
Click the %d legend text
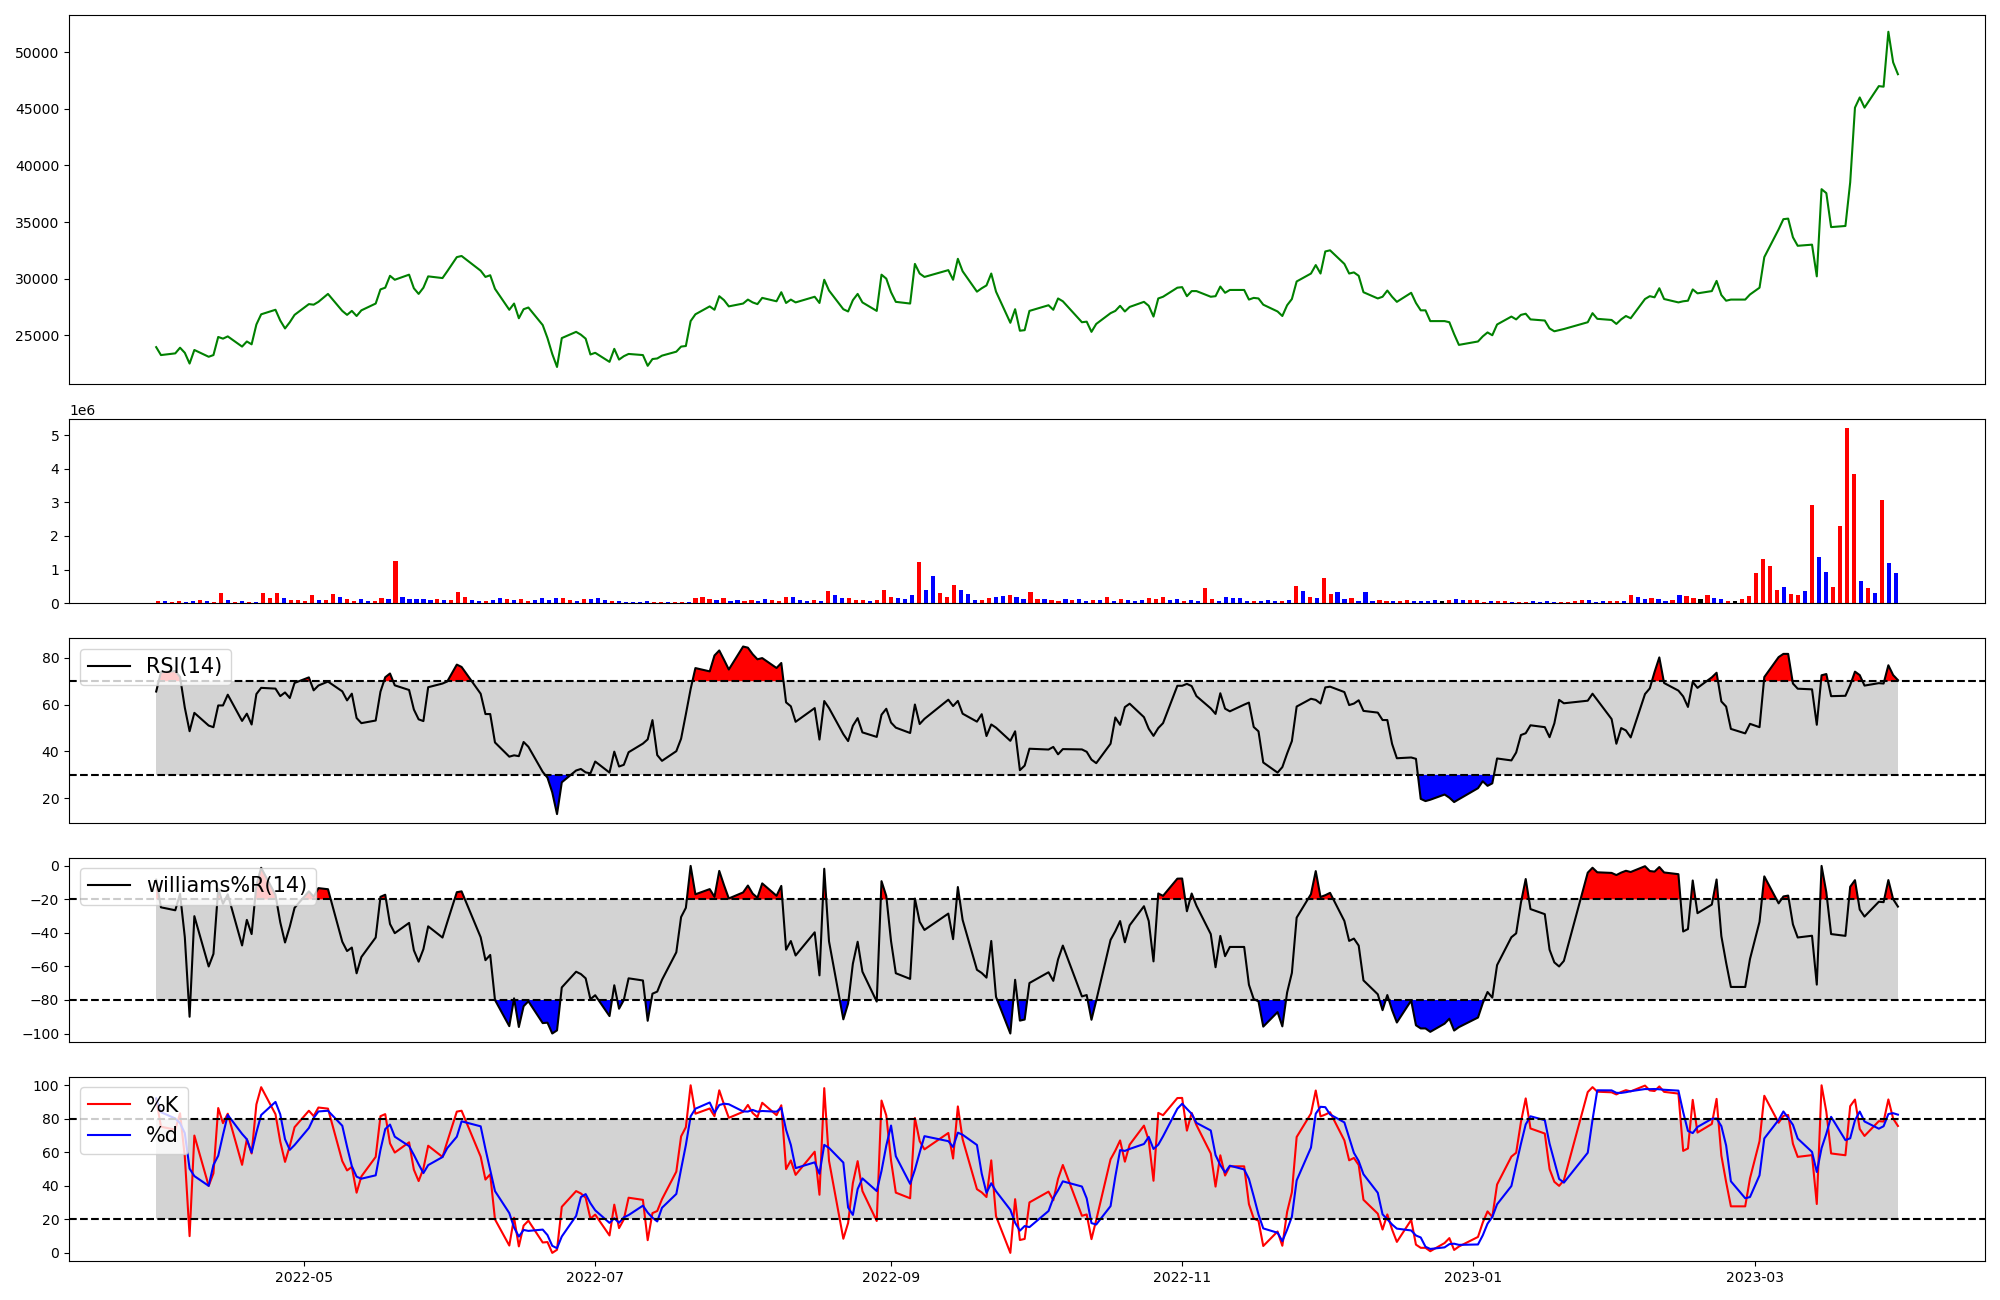pos(162,1134)
